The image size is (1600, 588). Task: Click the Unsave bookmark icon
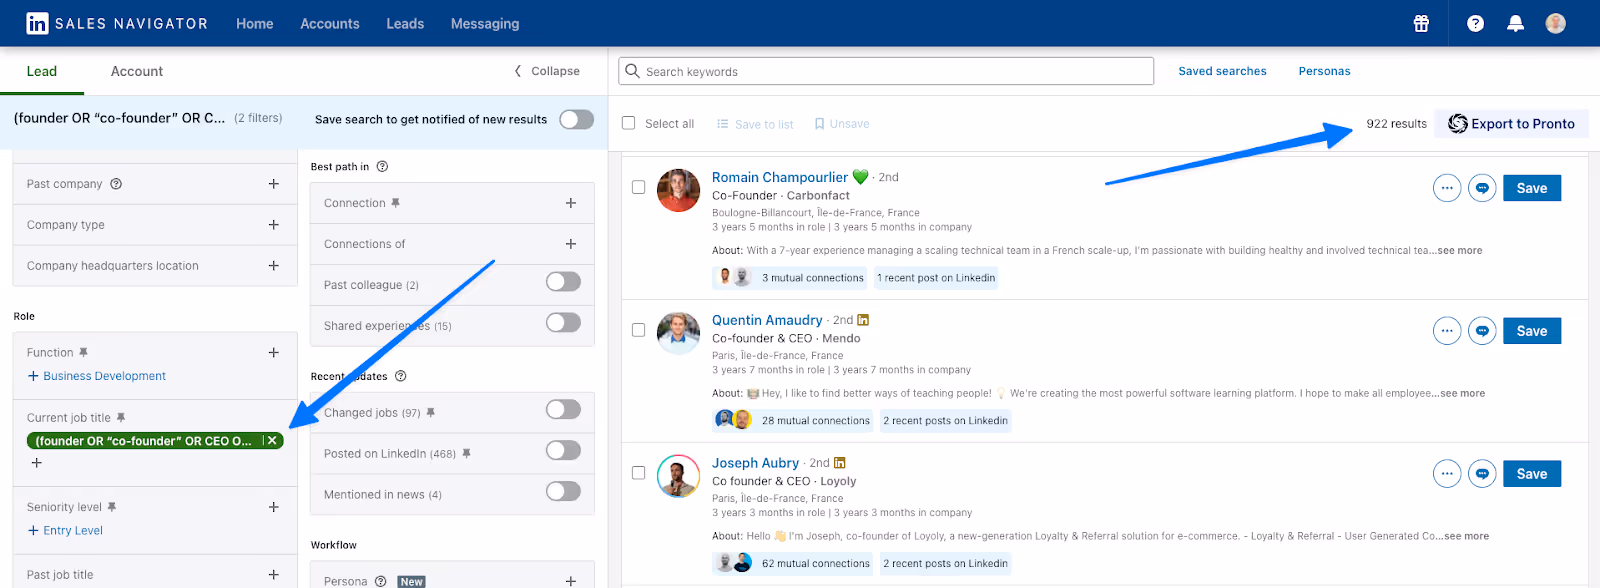coord(819,124)
